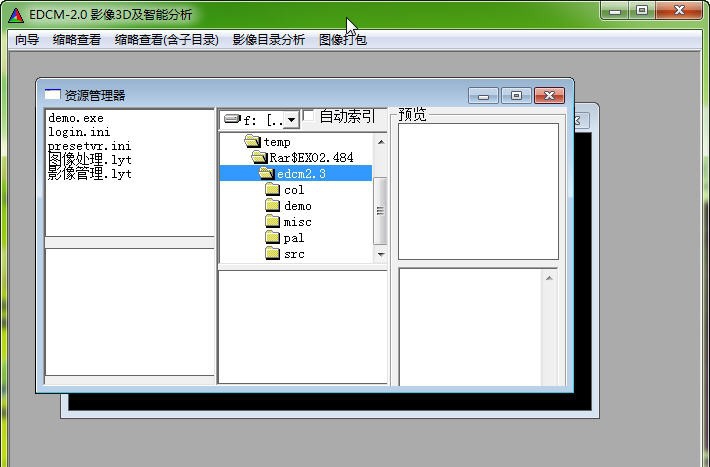Select the edcm2.3 folder row
The height and width of the screenshot is (467, 710).
click(x=296, y=173)
